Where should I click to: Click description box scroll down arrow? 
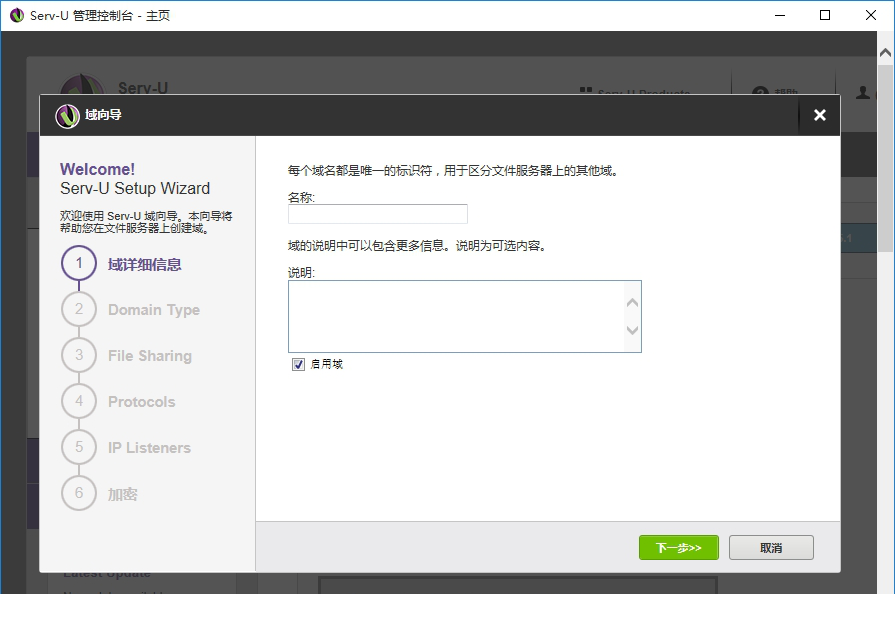tap(632, 330)
